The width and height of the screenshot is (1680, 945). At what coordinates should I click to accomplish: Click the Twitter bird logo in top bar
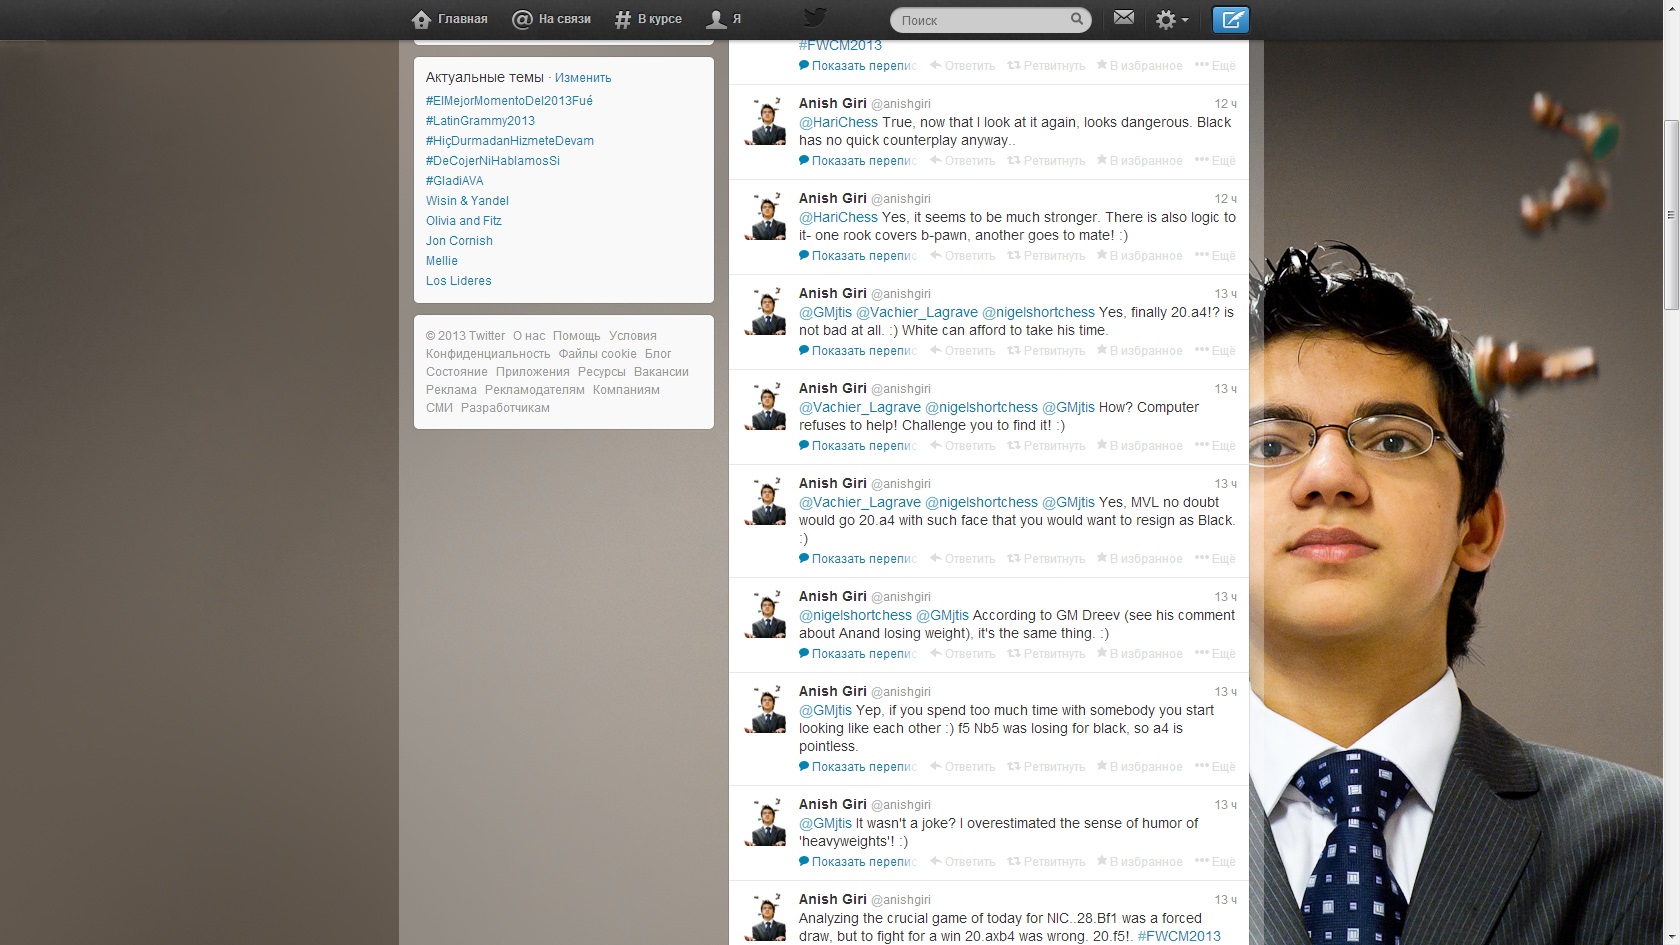[815, 18]
